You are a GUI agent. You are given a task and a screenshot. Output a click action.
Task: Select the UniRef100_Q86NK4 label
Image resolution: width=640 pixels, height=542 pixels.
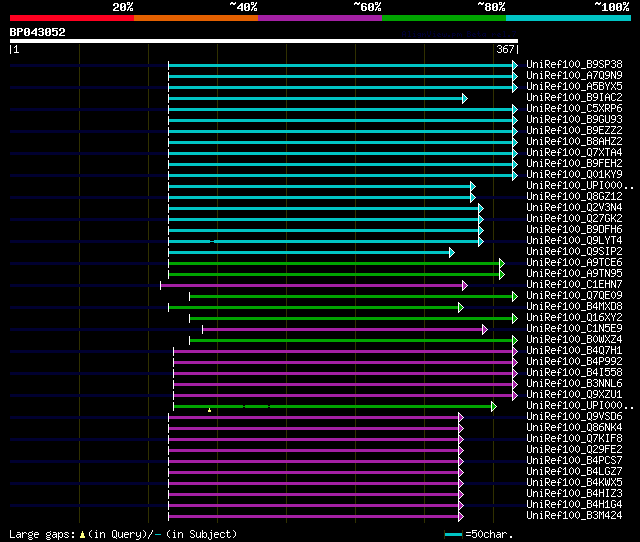click(574, 428)
